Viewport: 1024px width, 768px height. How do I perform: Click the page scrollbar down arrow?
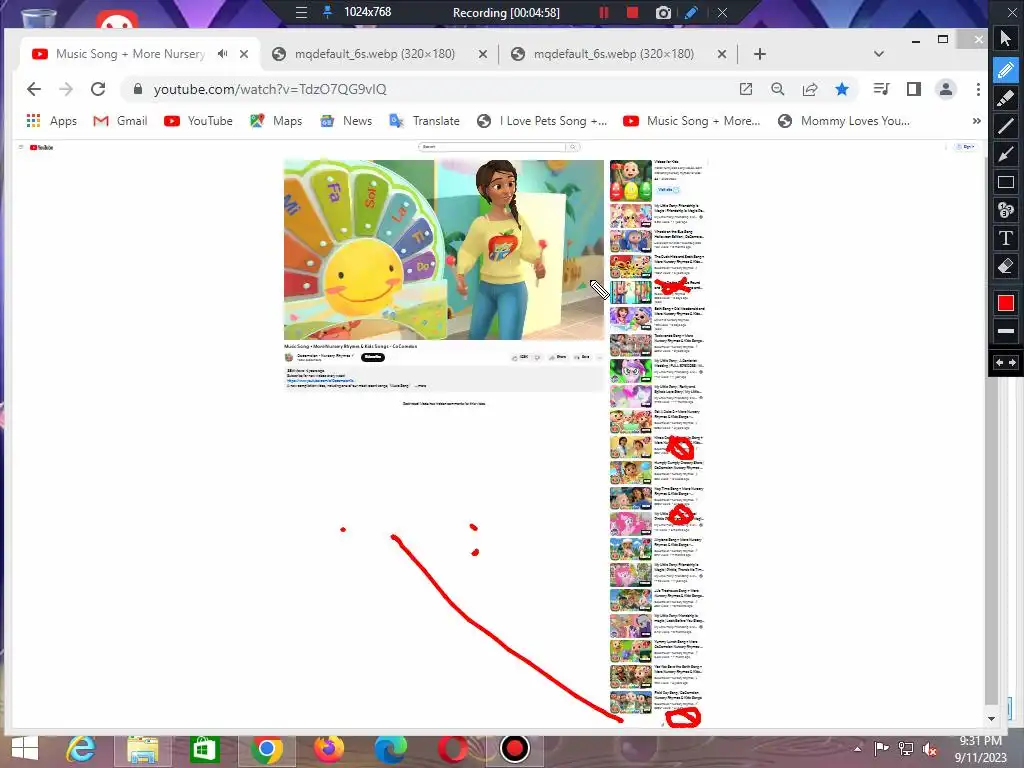[x=991, y=718]
